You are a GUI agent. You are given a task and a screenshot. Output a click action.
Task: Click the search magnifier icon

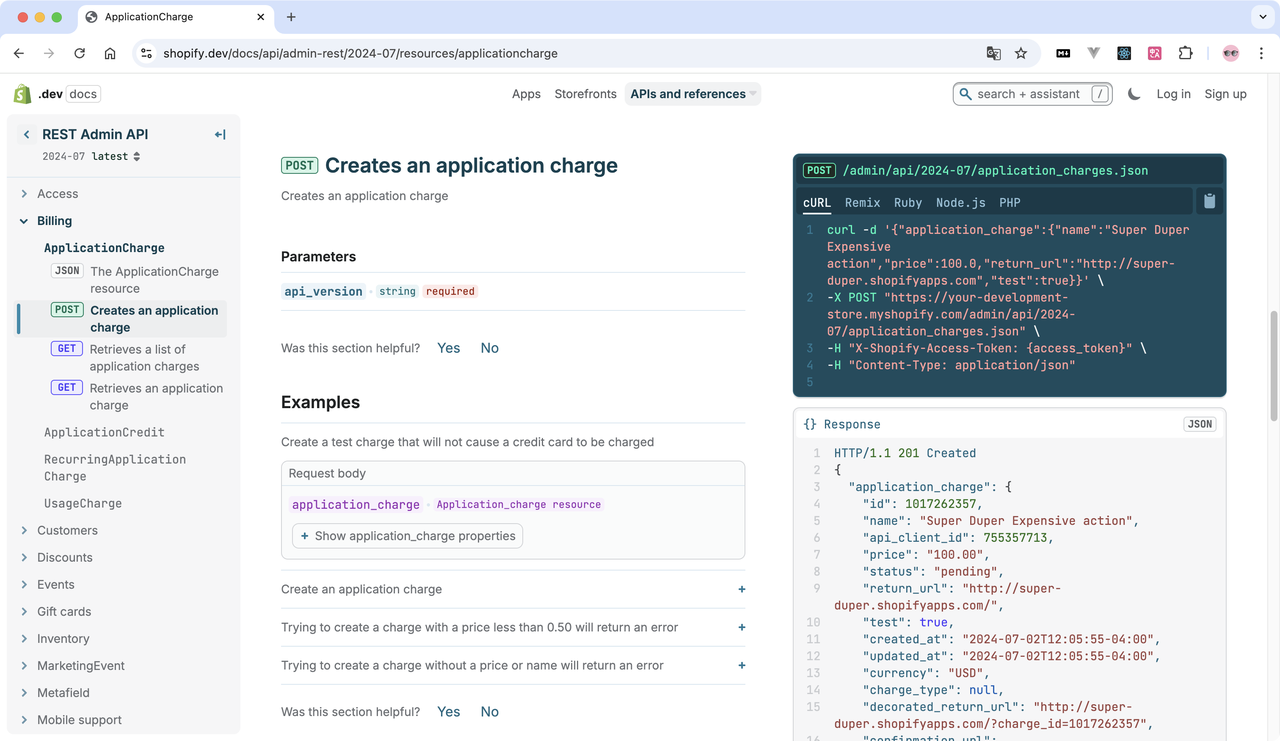965,94
